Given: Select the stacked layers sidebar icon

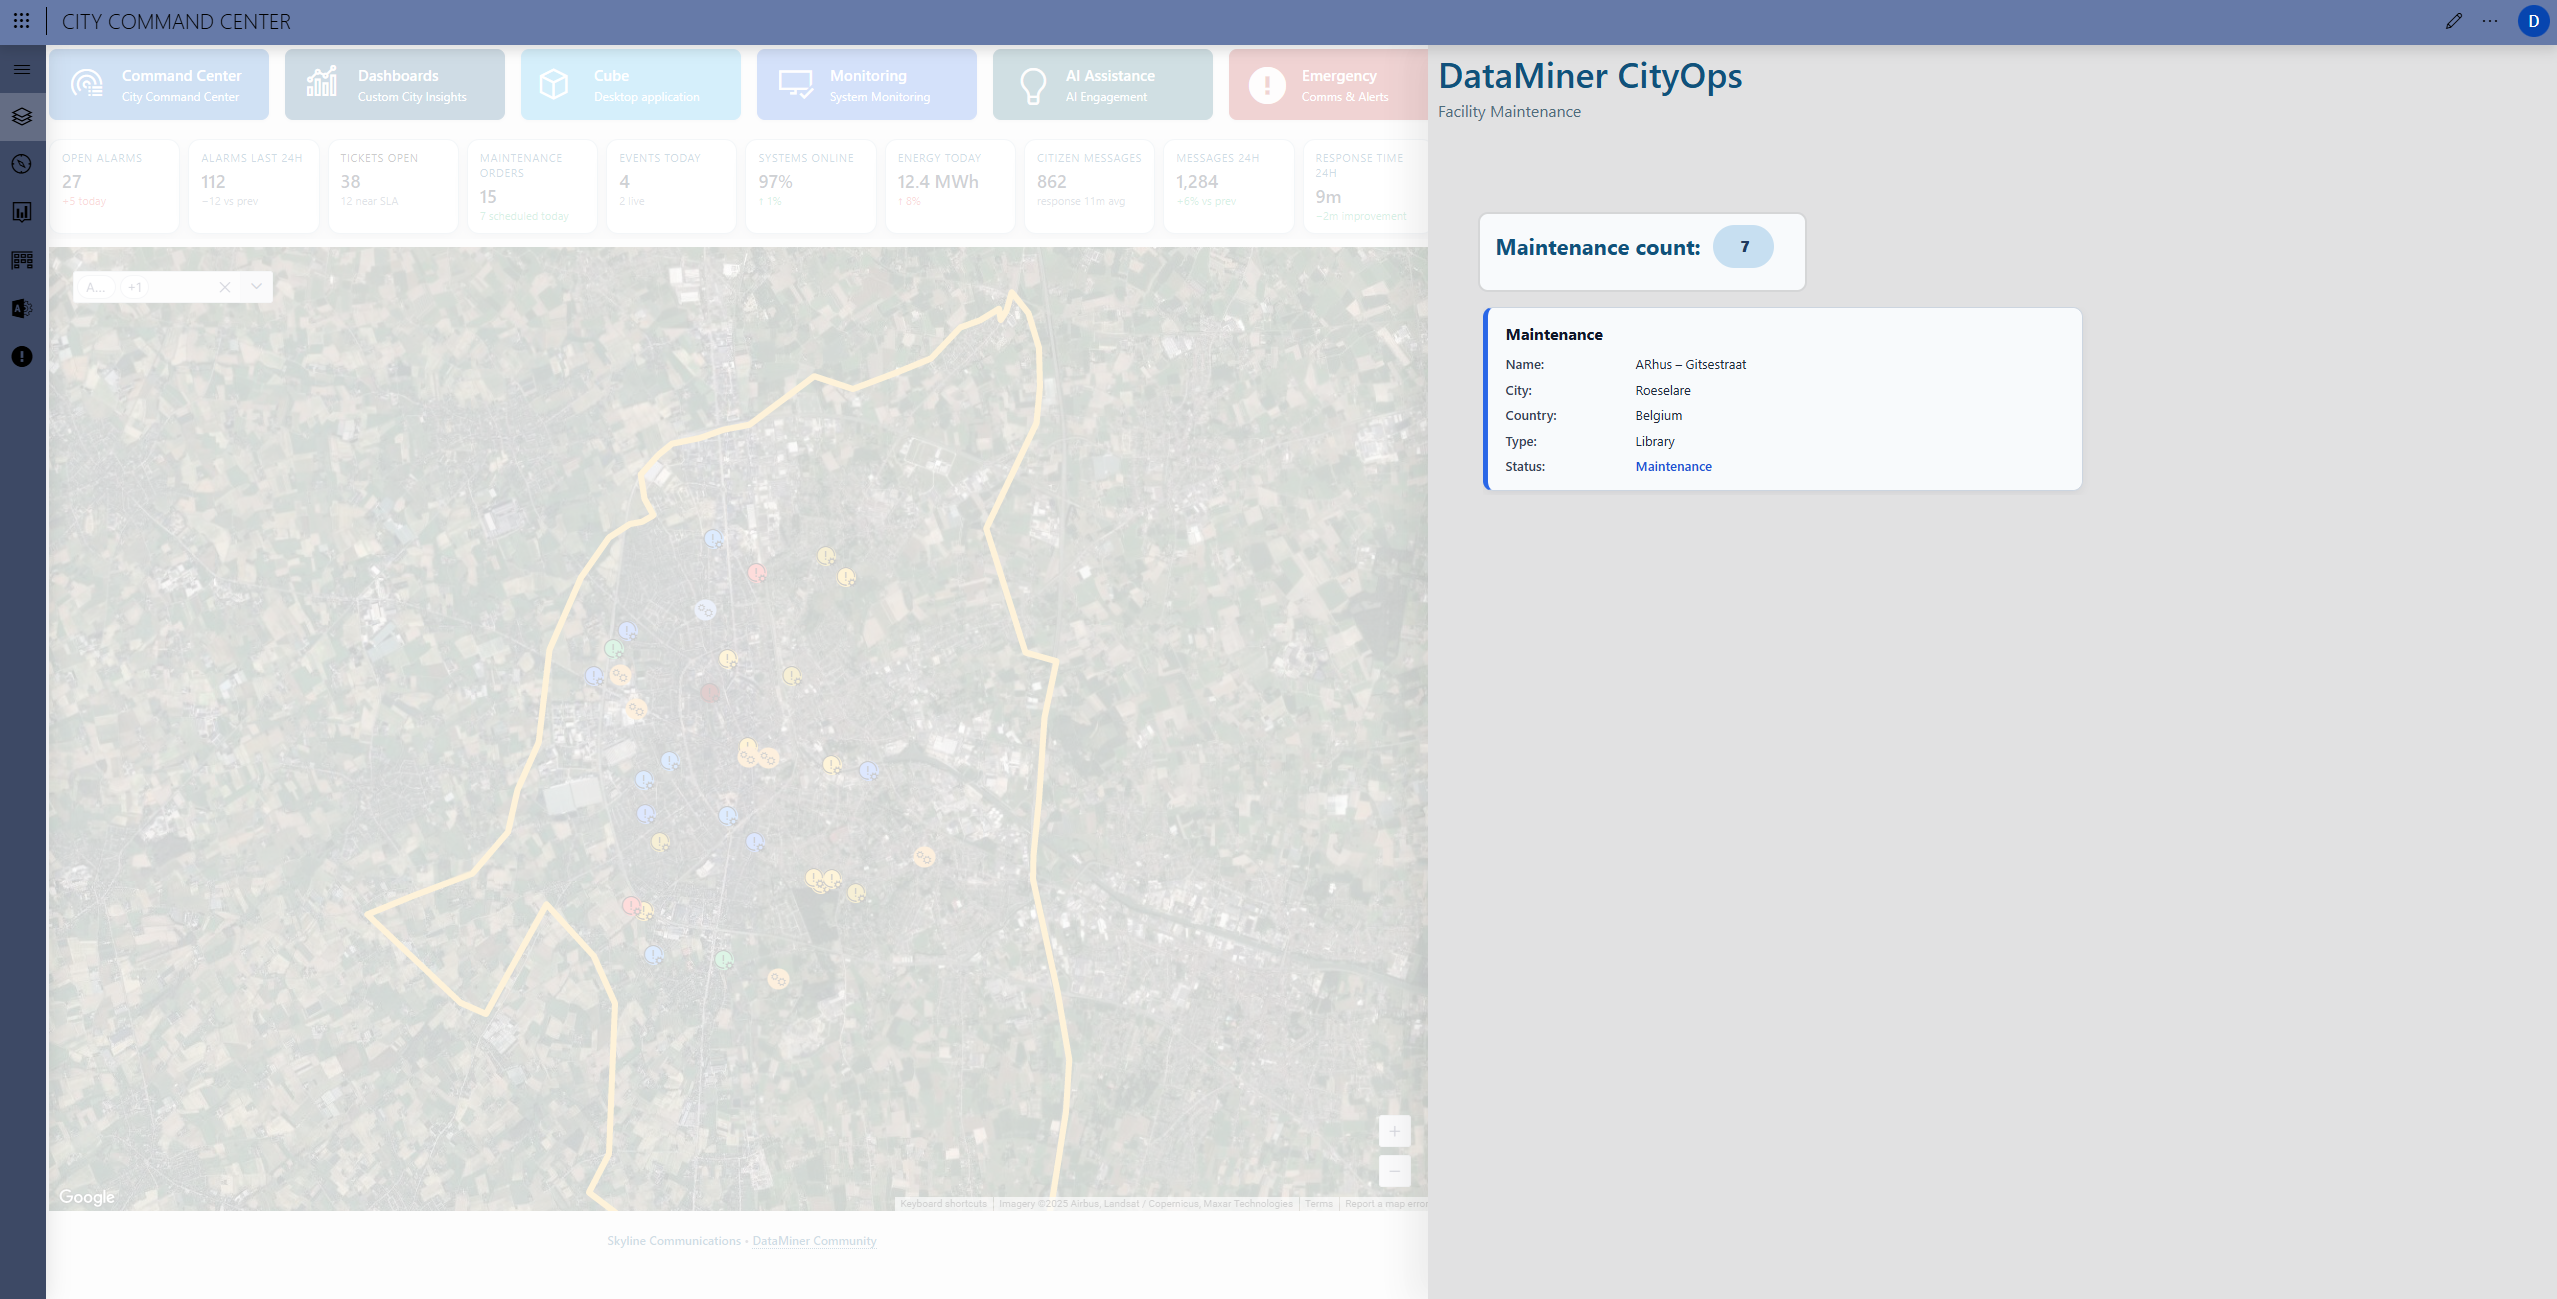Looking at the screenshot, I should pos(22,116).
